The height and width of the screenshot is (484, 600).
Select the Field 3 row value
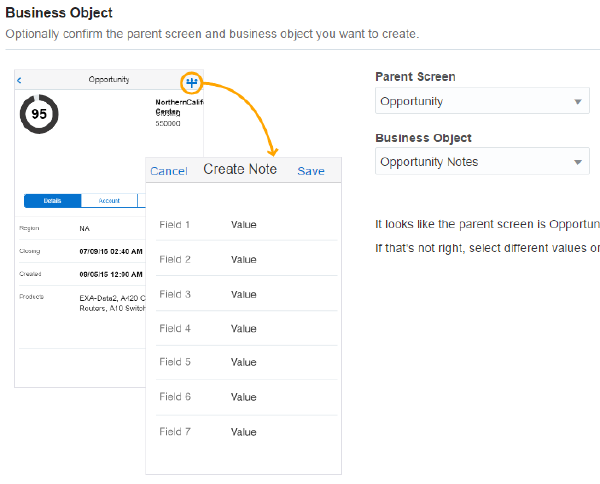pos(244,295)
